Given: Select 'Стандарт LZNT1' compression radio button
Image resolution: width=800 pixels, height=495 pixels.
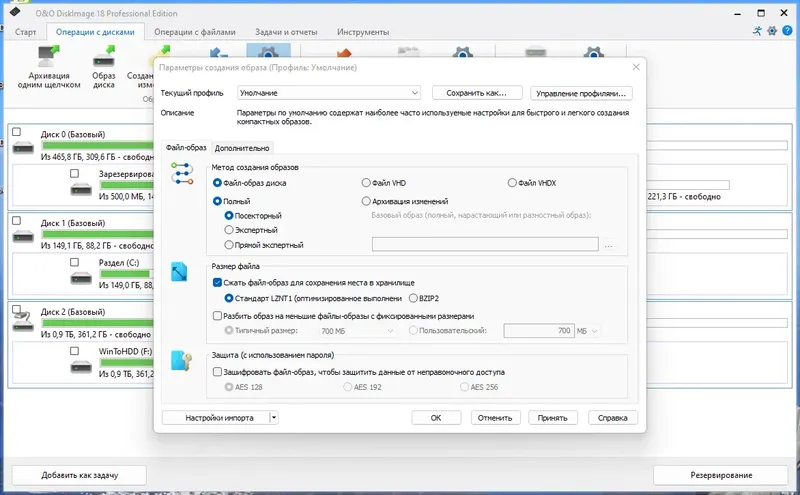Looking at the screenshot, I should [x=229, y=298].
